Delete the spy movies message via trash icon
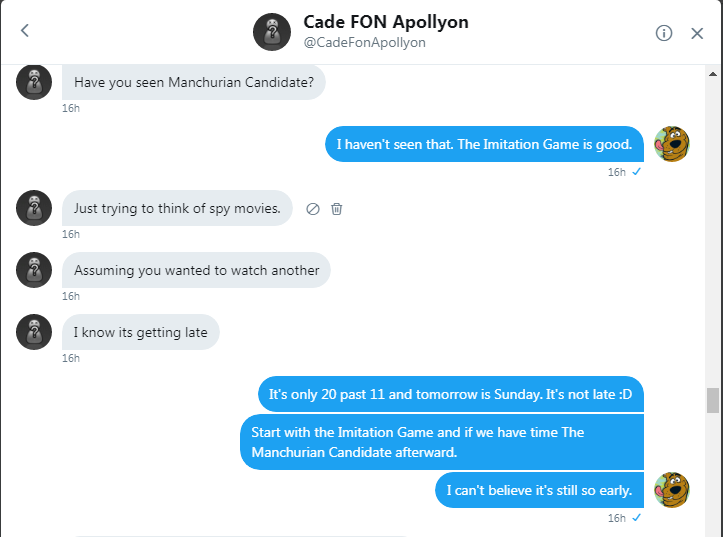The image size is (723, 537). [x=337, y=209]
